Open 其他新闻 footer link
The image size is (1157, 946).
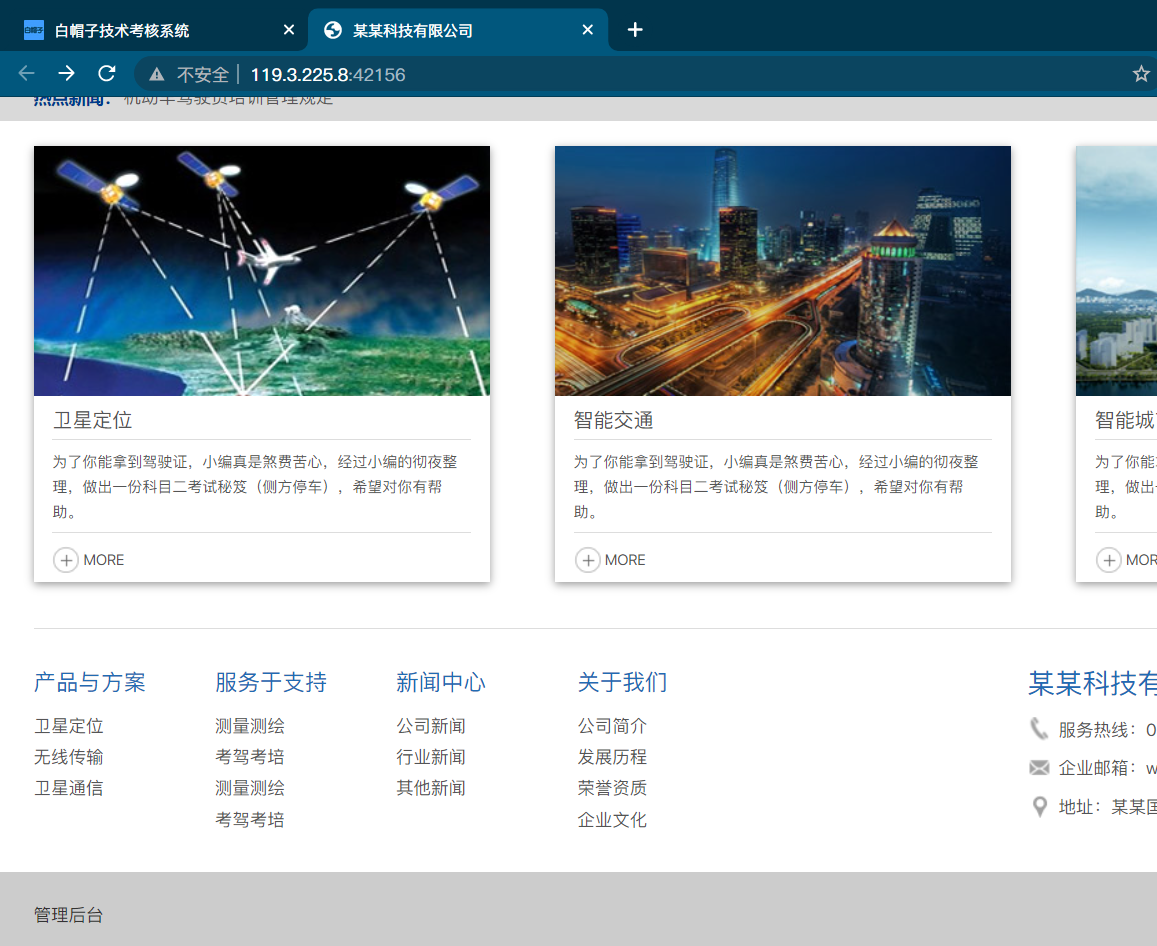pos(431,788)
